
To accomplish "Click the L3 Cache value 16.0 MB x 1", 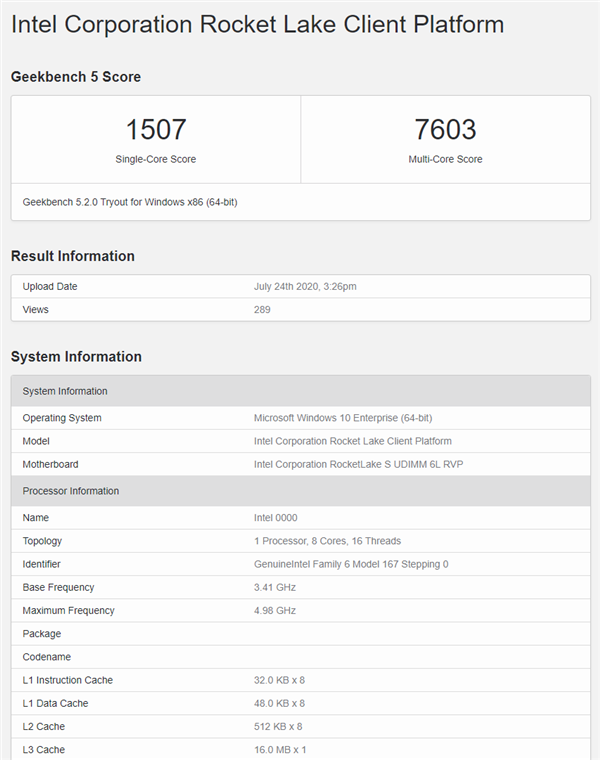I will 281,749.
